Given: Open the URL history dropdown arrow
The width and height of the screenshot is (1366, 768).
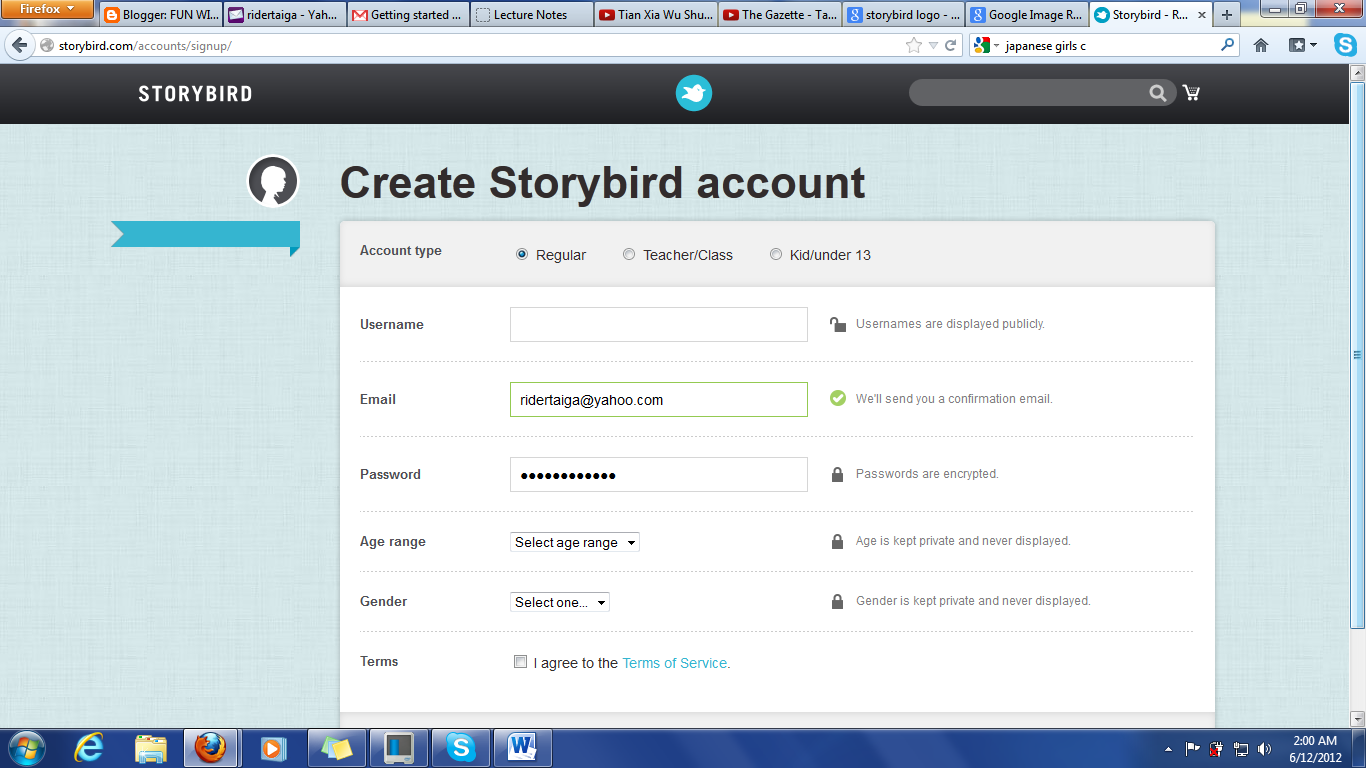Looking at the screenshot, I should coord(933,45).
